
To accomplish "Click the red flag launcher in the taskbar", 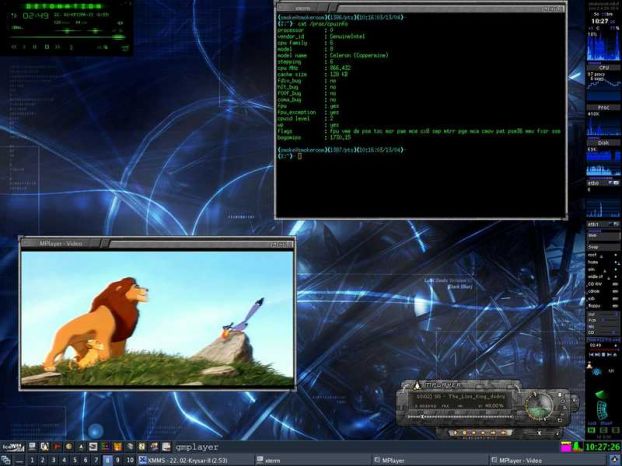I will click(57, 447).
